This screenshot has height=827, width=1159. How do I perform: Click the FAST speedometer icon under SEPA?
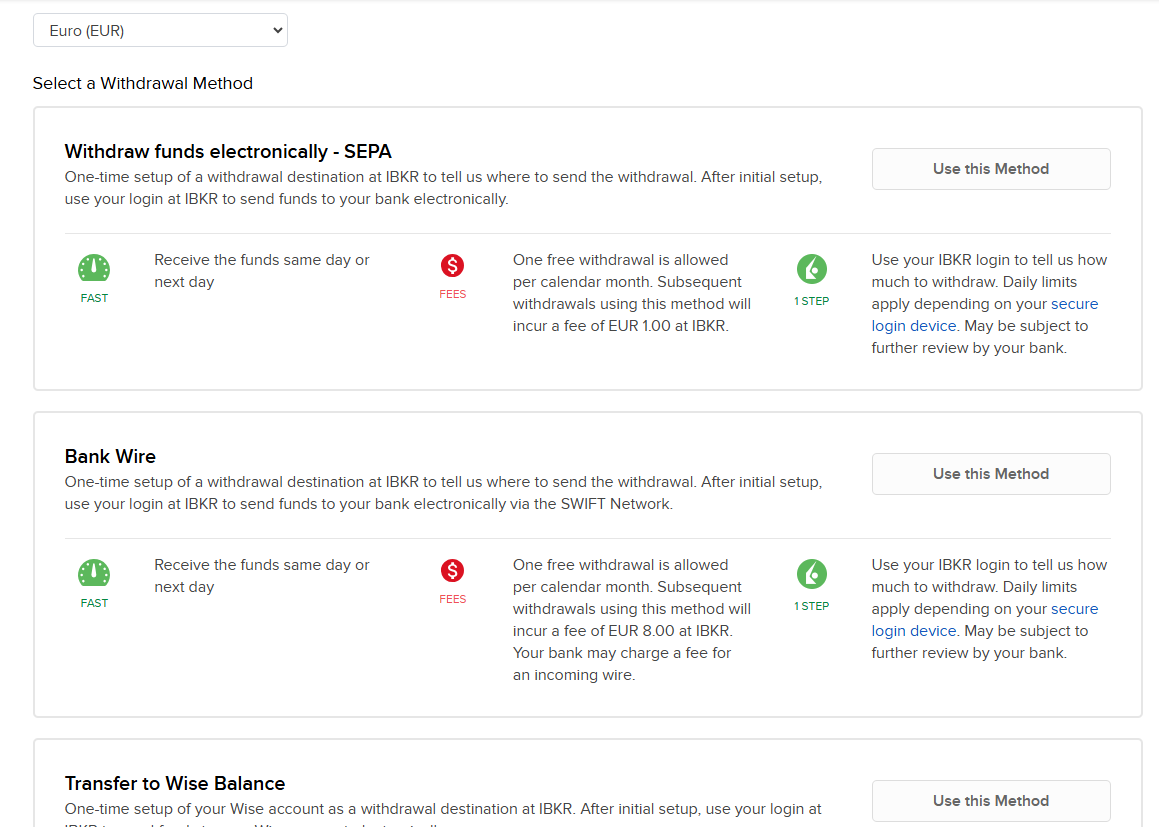tap(94, 268)
